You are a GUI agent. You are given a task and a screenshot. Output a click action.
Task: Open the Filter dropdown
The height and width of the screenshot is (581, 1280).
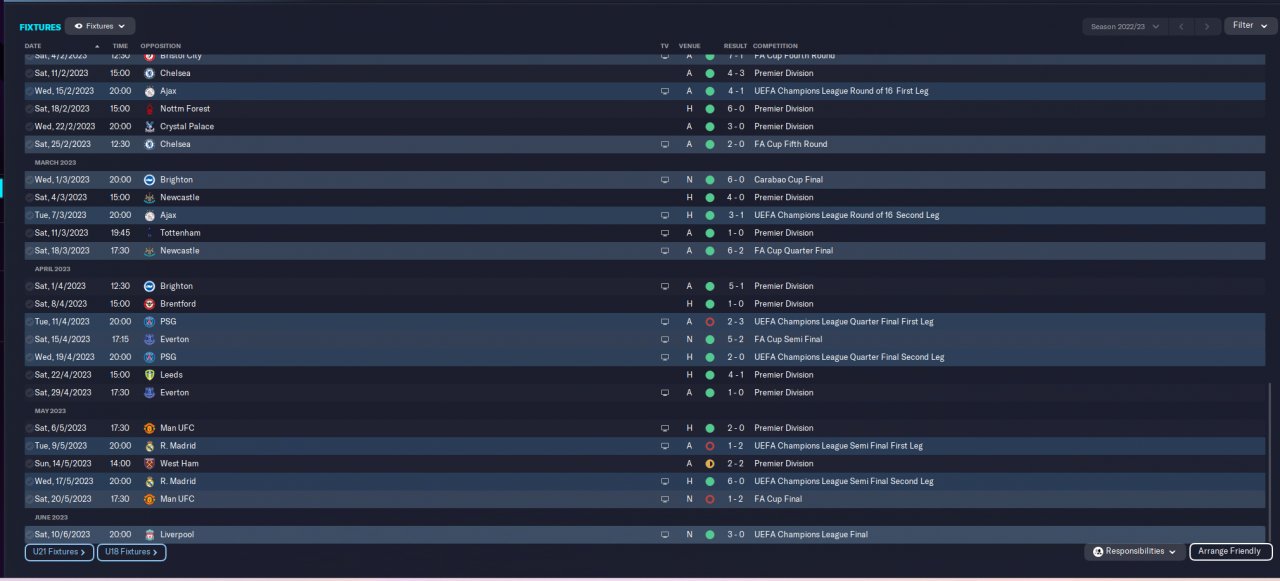tap(1250, 26)
